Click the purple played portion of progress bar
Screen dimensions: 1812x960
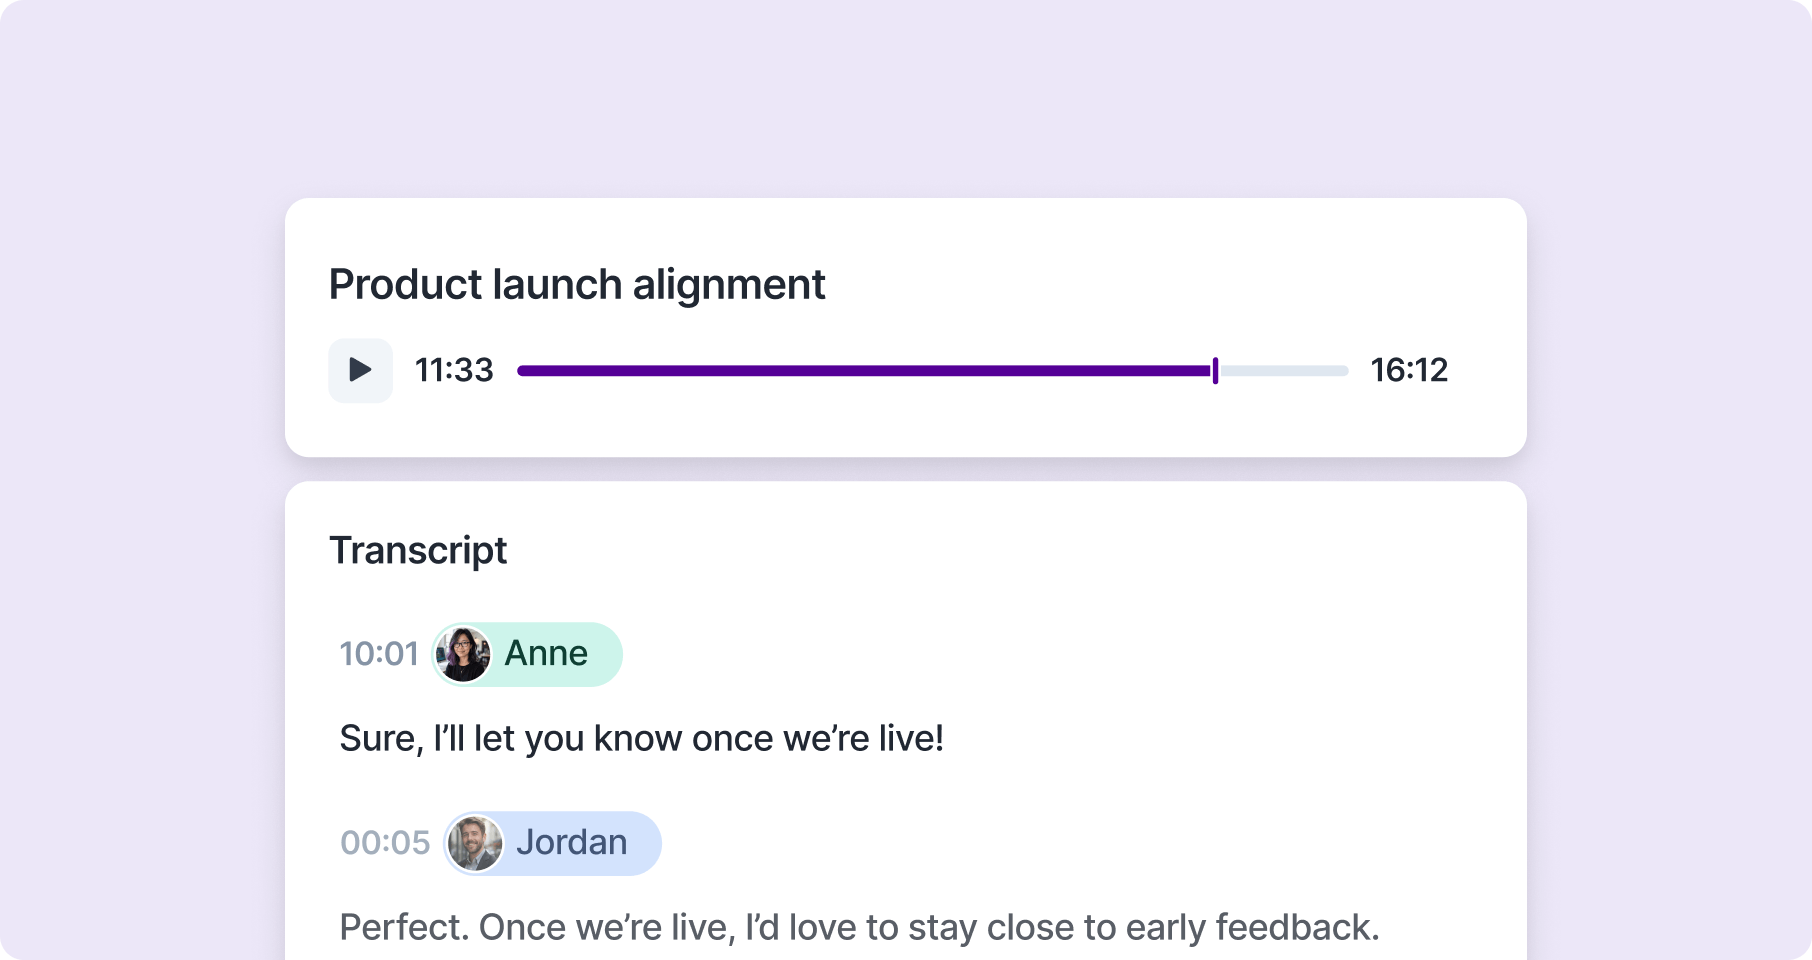[x=864, y=370]
